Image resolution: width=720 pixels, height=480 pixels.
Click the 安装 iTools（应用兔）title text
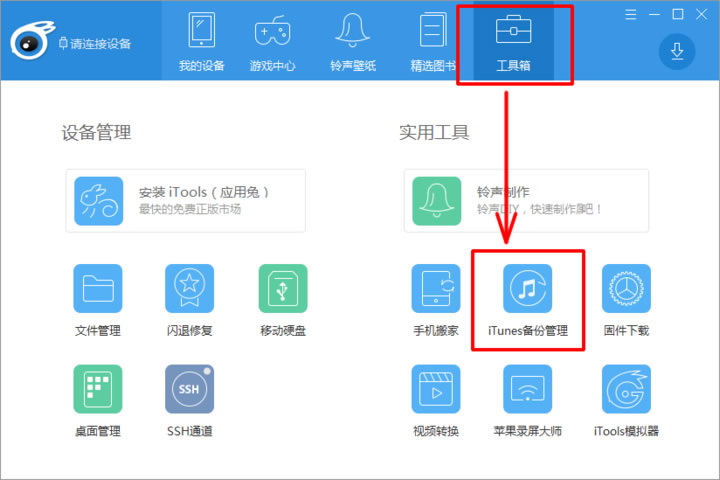click(203, 192)
